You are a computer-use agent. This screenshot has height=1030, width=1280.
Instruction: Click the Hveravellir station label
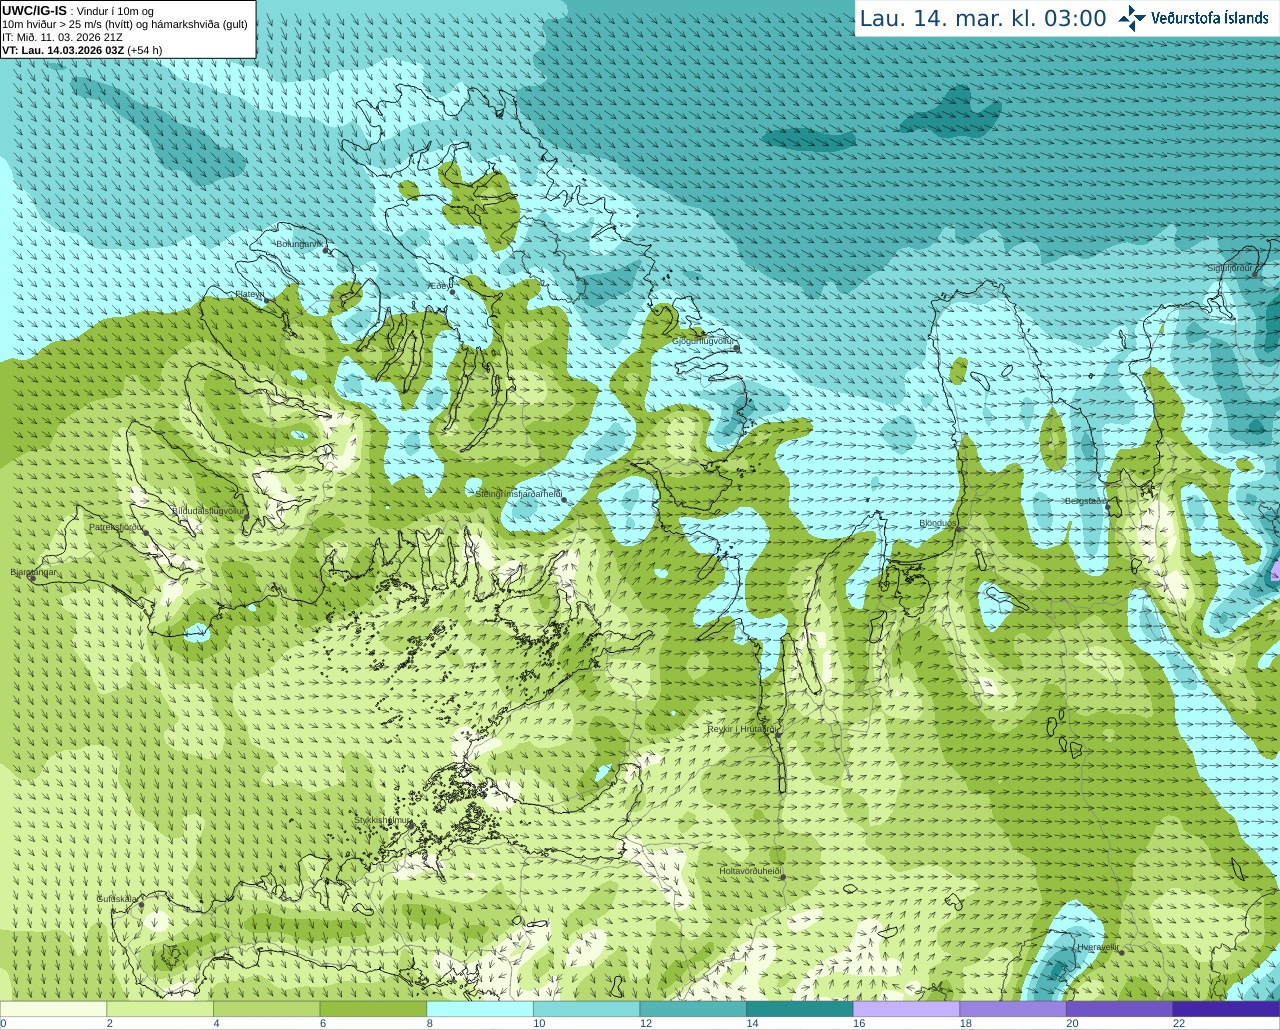click(x=1098, y=947)
